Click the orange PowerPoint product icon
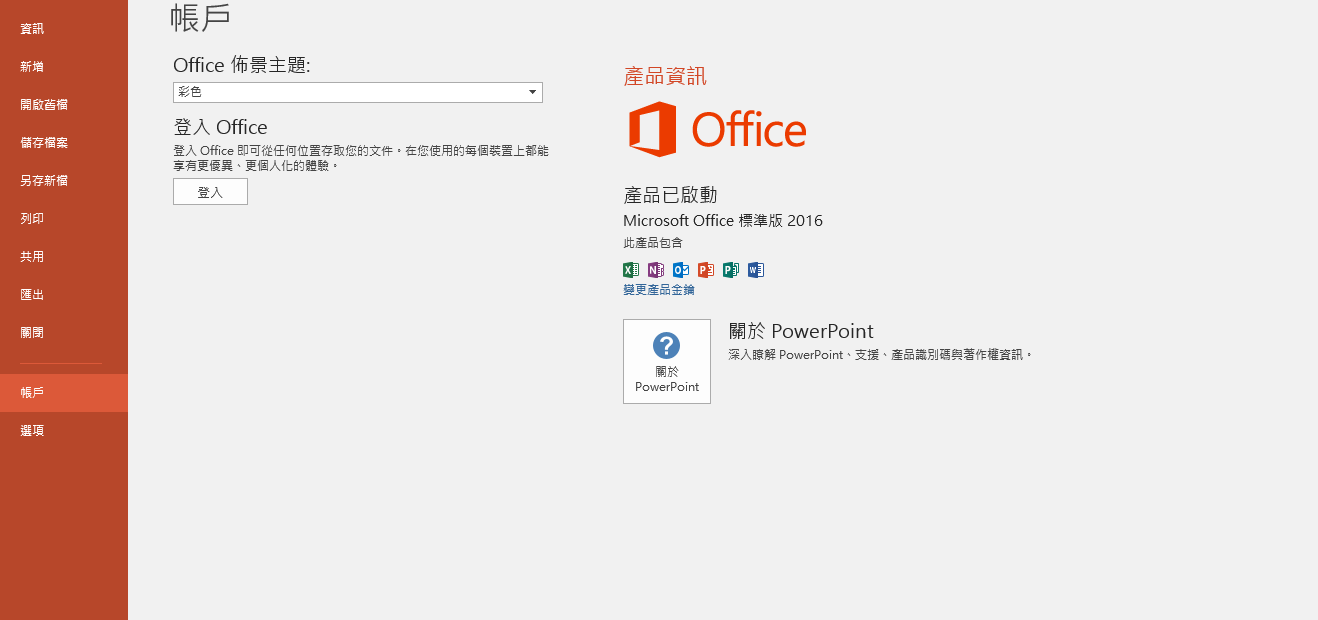The height and width of the screenshot is (620, 1318). (706, 269)
